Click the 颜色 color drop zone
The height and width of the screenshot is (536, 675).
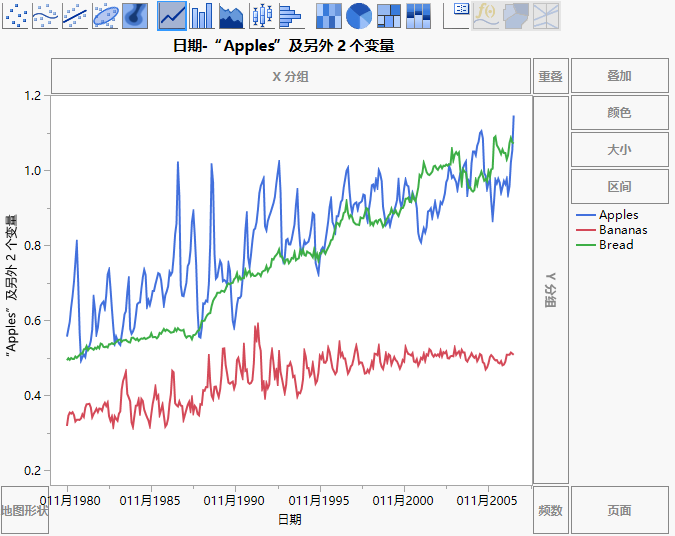tap(619, 113)
